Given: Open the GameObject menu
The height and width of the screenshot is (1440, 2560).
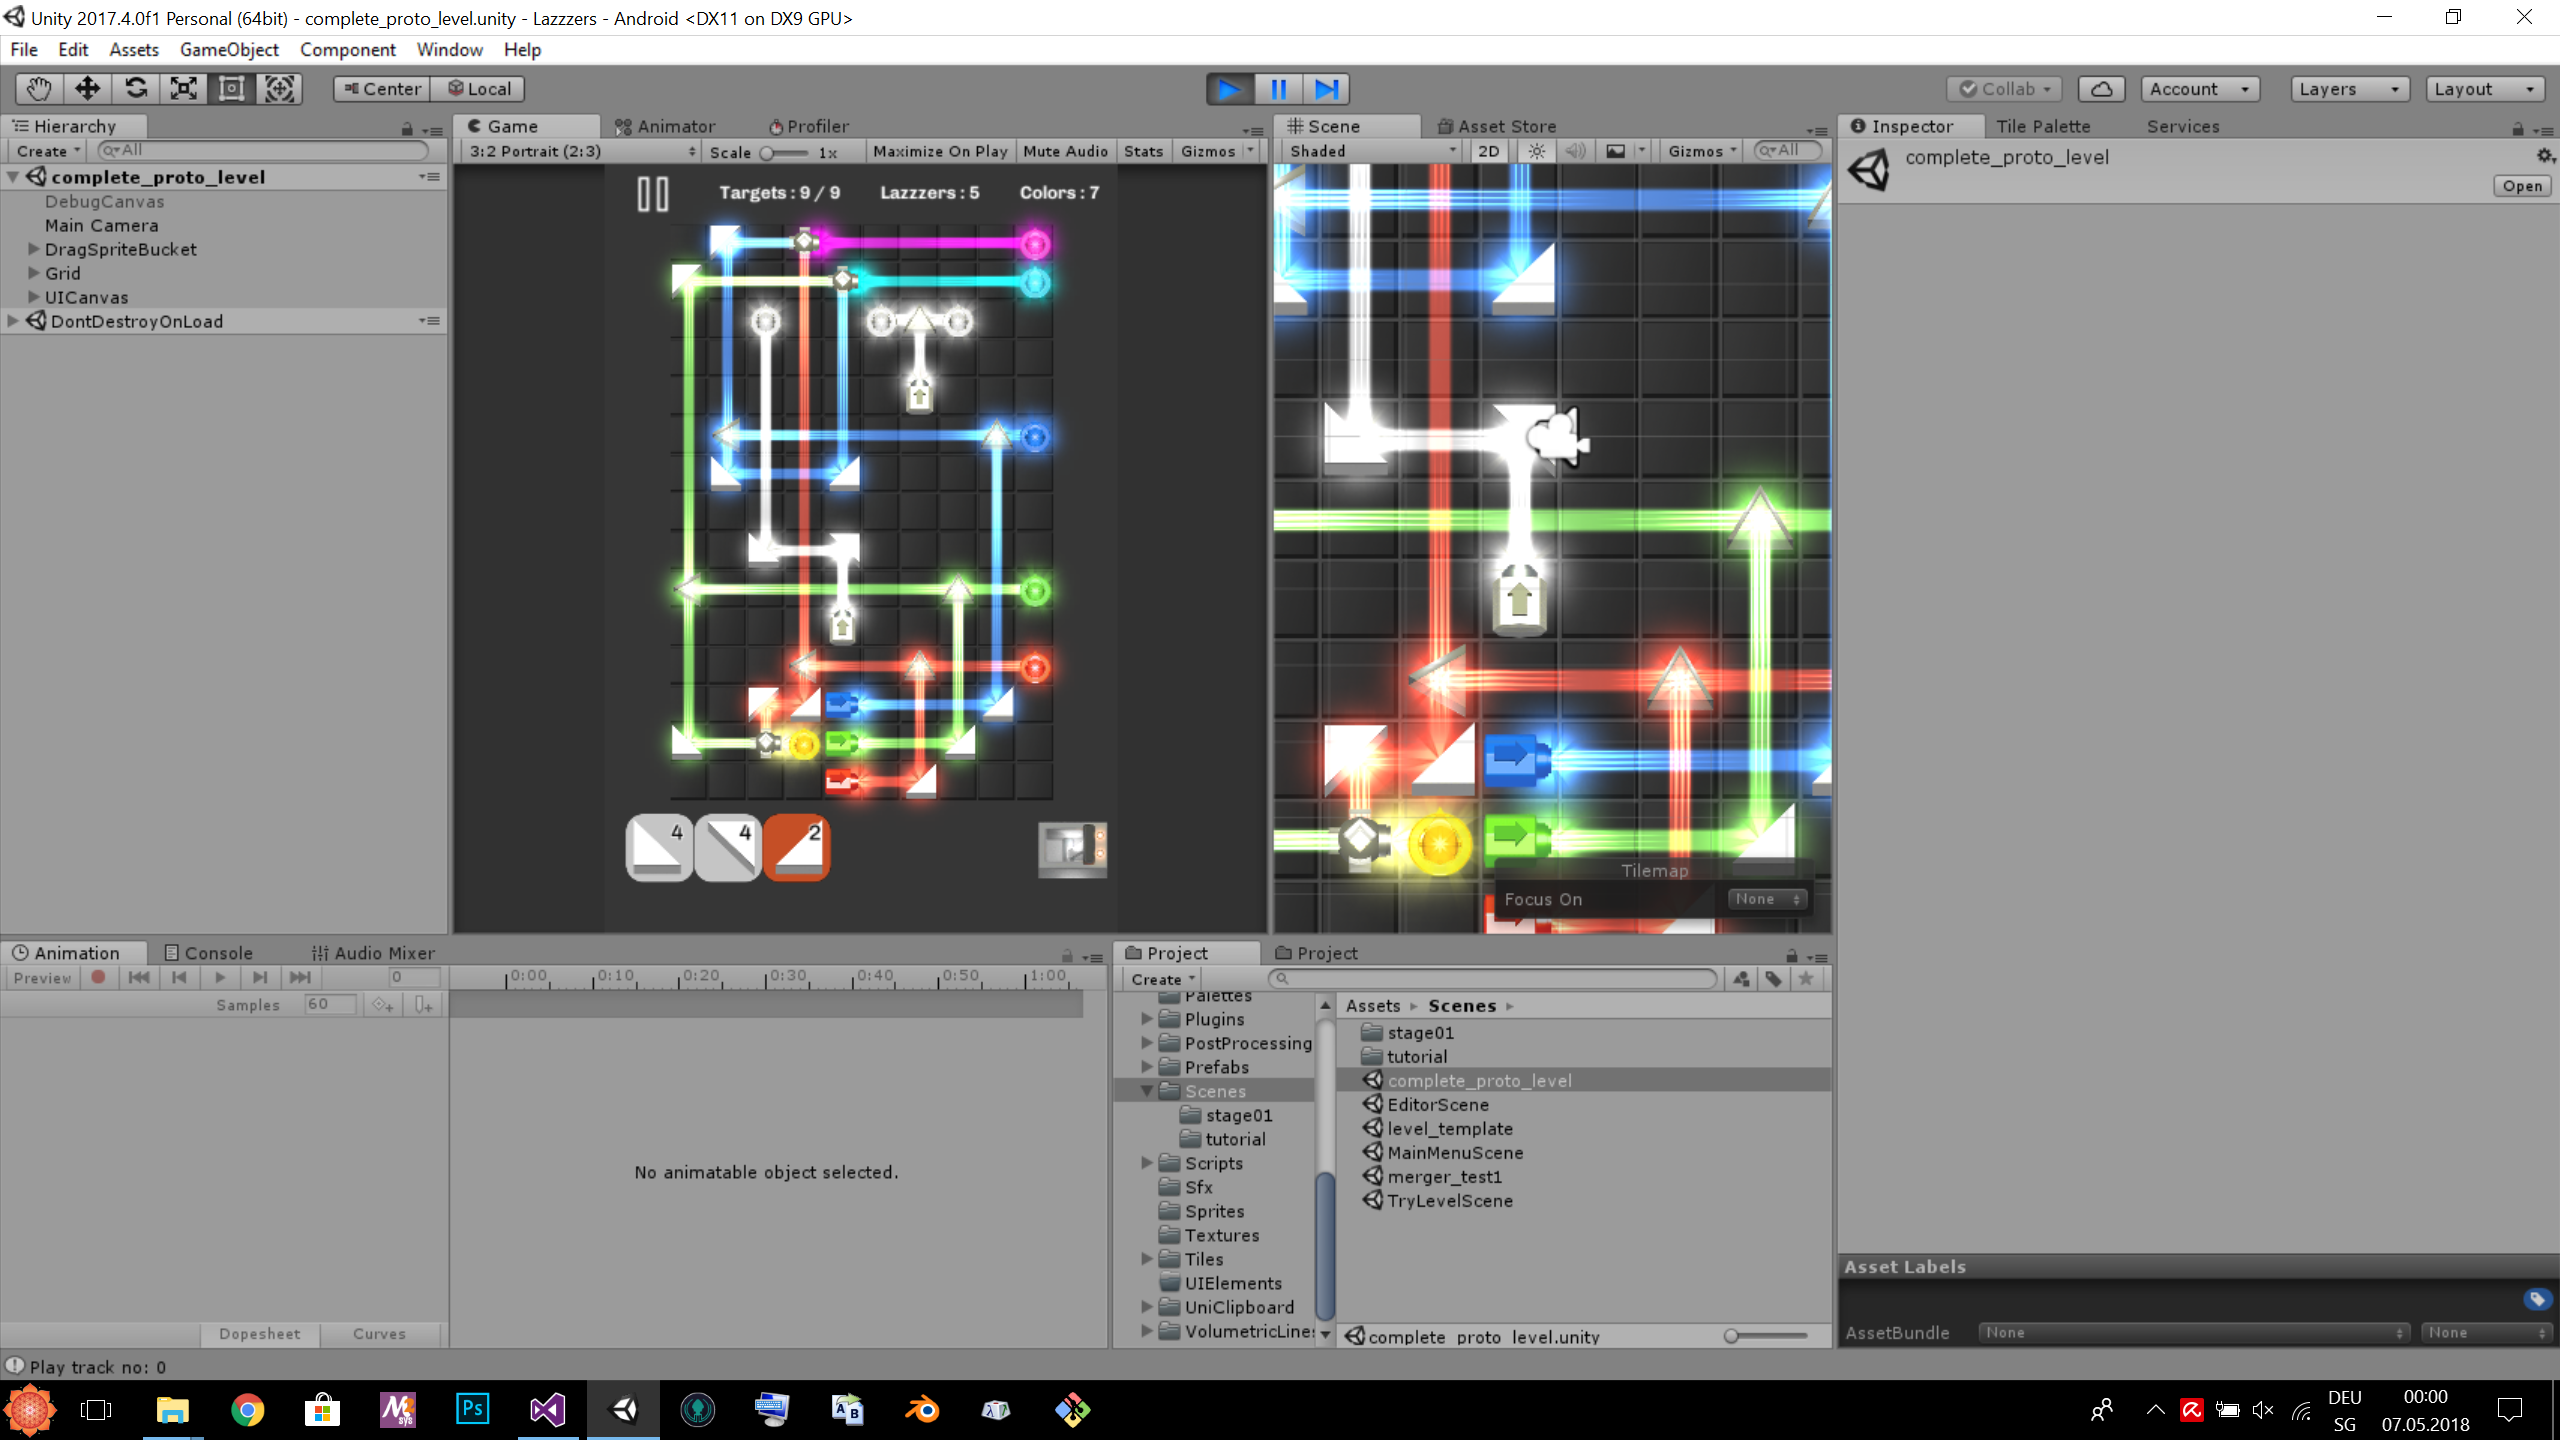Looking at the screenshot, I should (229, 49).
